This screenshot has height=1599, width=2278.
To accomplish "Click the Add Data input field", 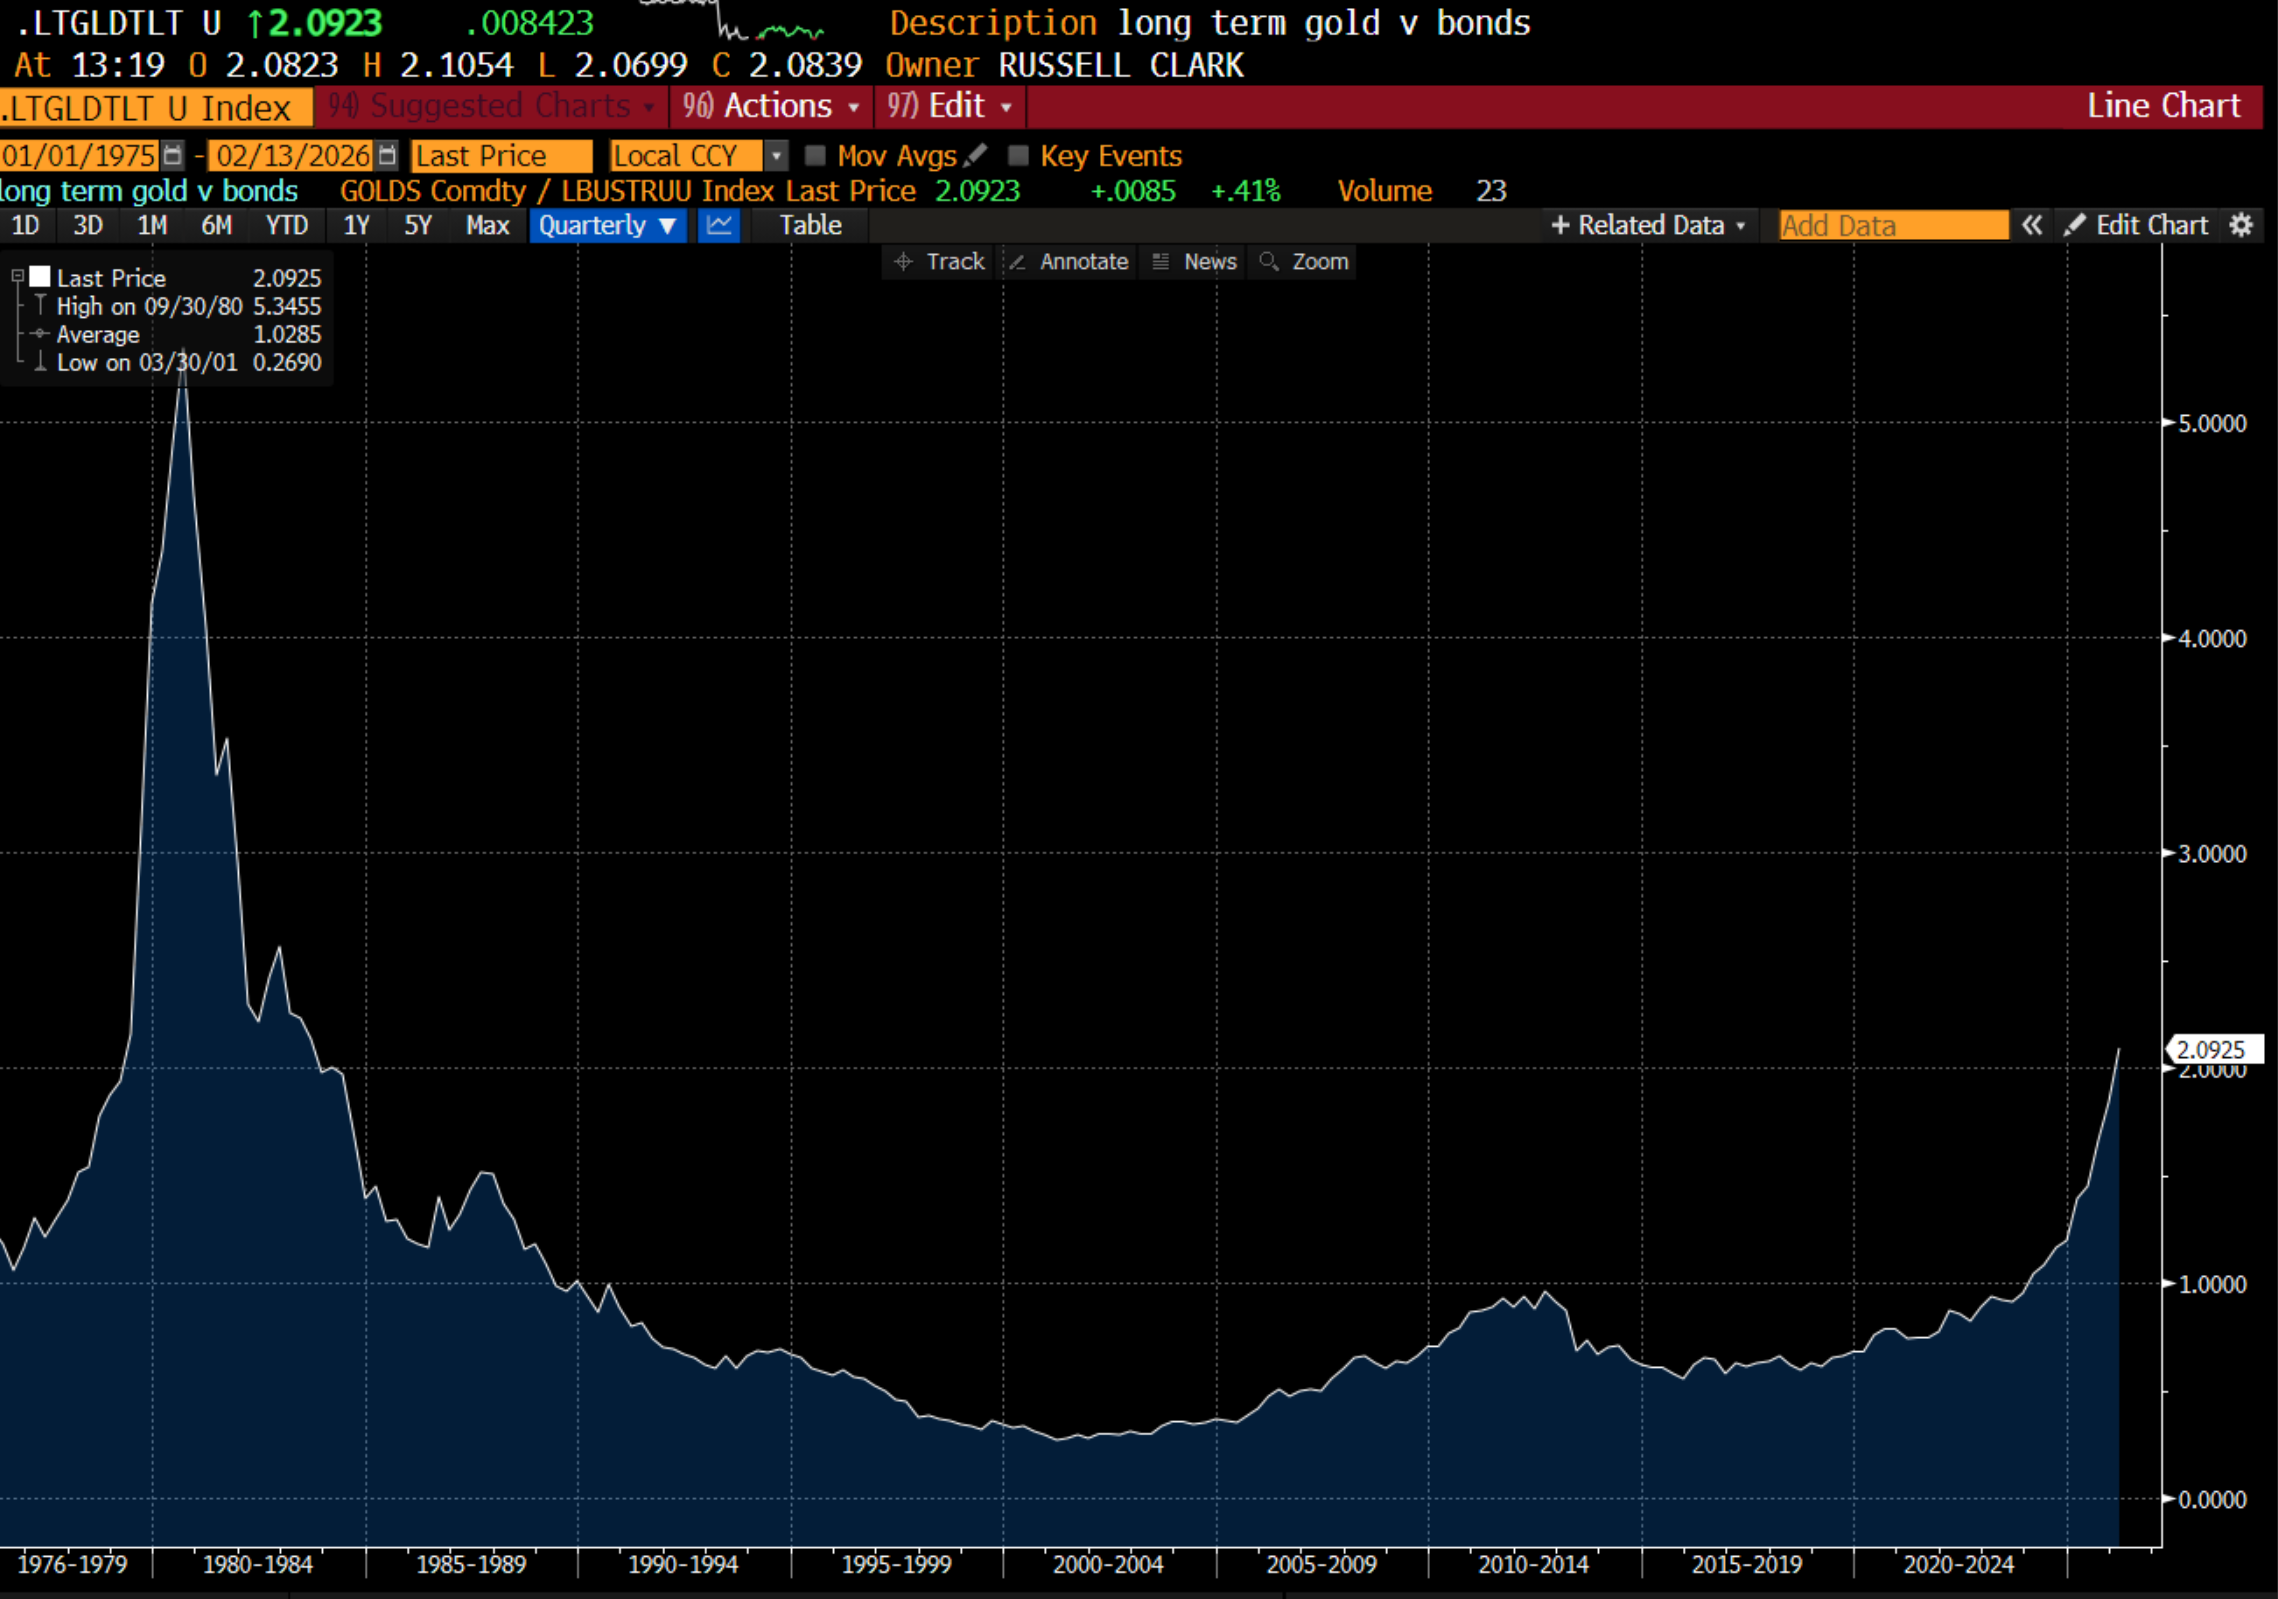I will pos(1892,226).
